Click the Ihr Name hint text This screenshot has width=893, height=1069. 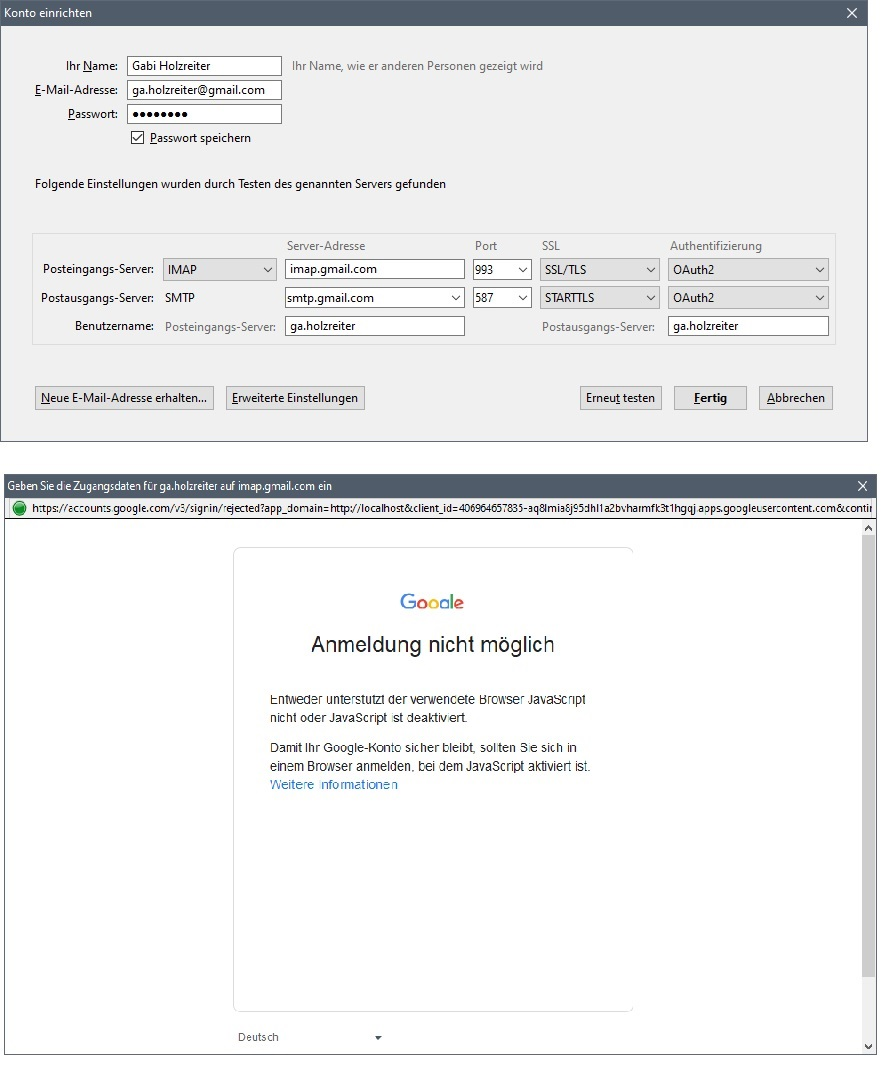417,66
